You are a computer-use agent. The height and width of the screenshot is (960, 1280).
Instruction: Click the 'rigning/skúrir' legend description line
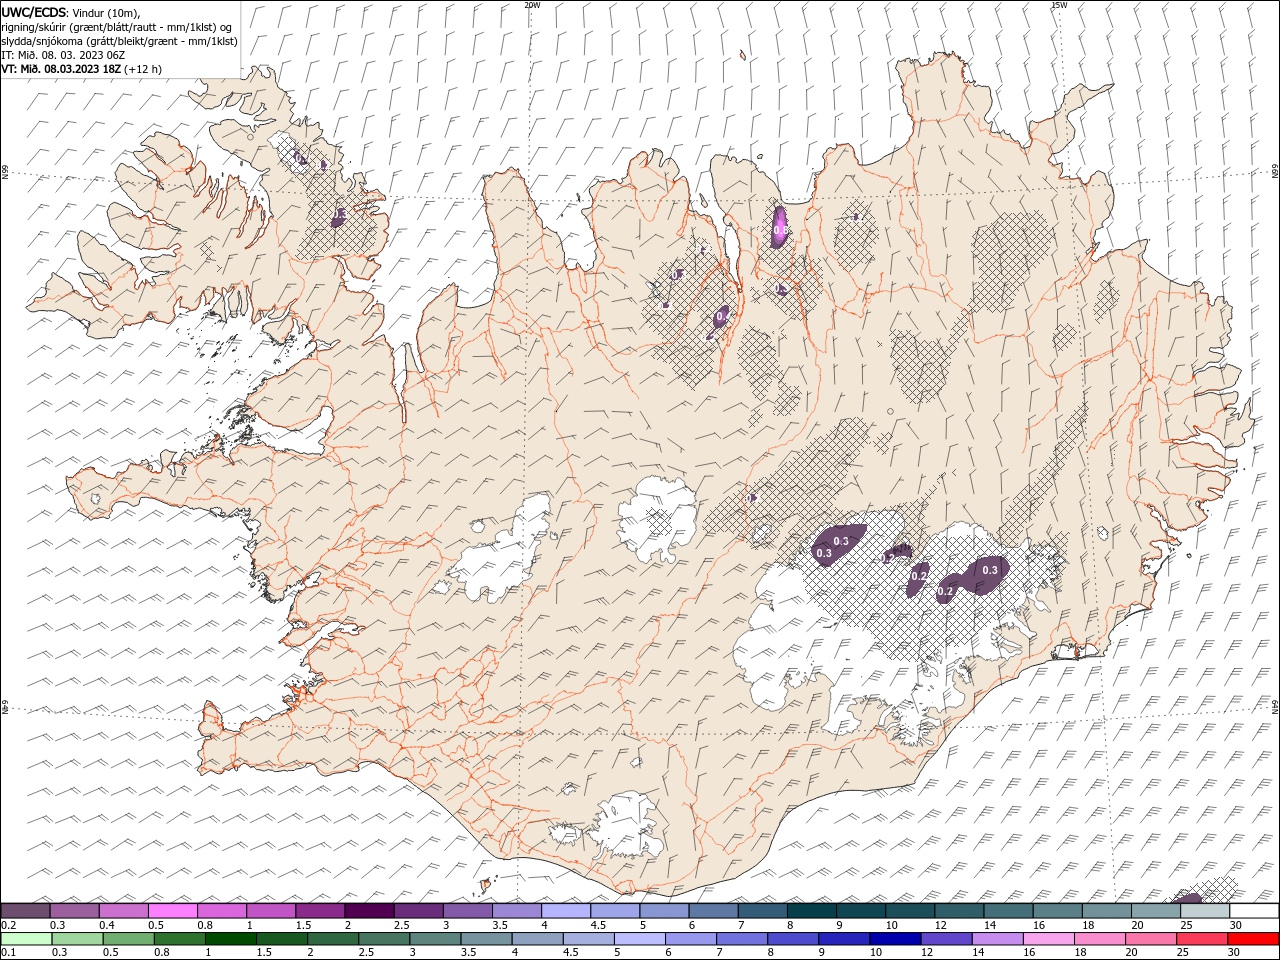point(117,26)
